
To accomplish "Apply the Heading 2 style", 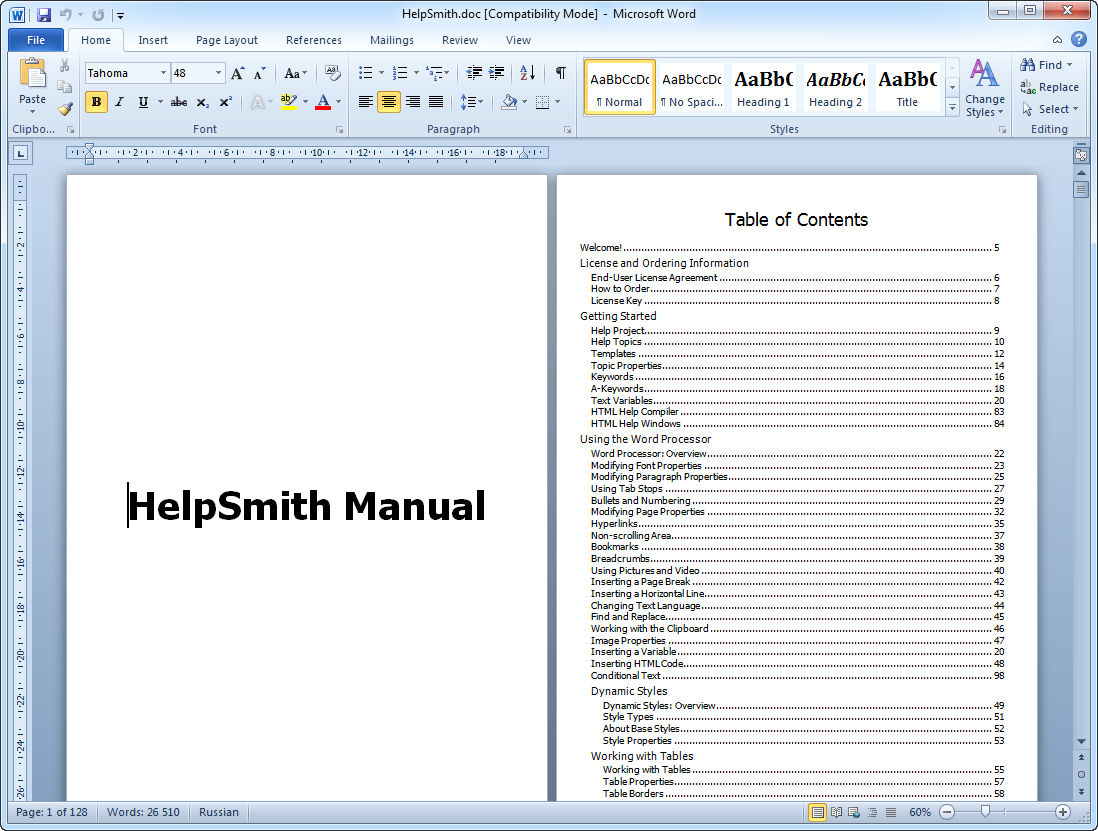I will [835, 88].
